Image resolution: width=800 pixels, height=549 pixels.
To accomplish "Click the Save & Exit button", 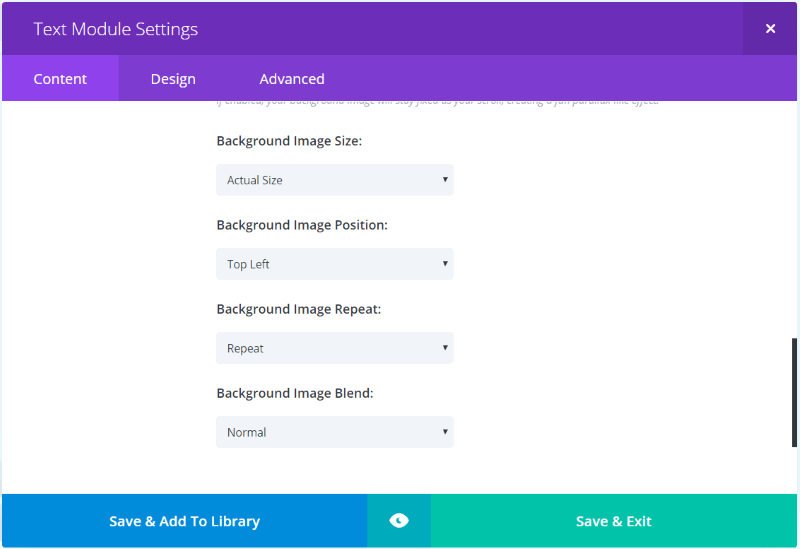I will [614, 520].
